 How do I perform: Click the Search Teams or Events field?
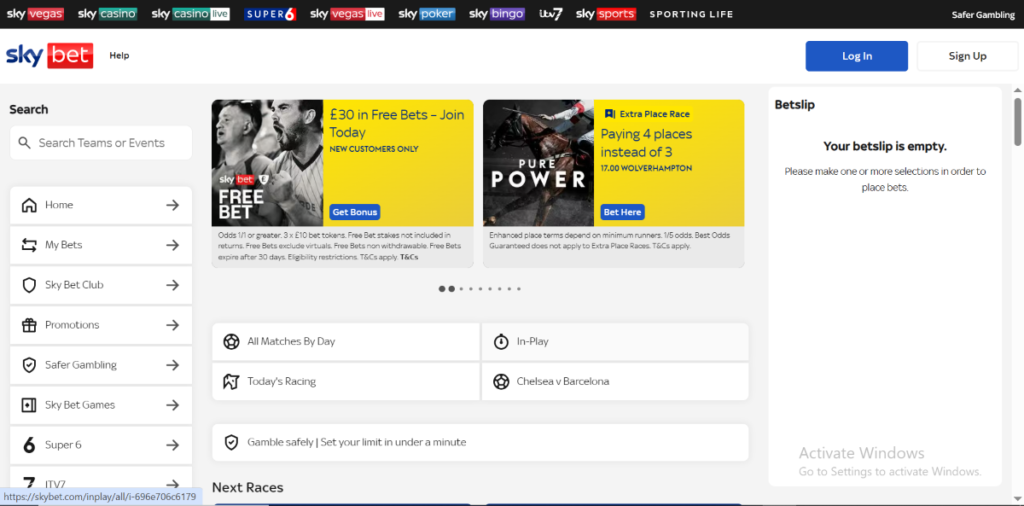pos(101,143)
